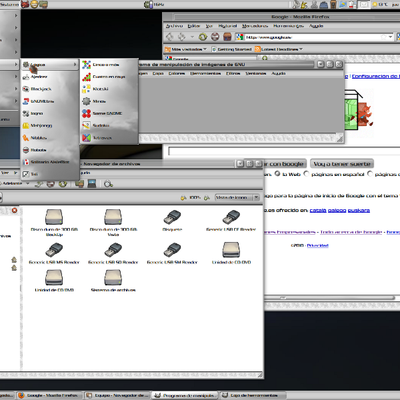
Task: Reload the page in Firefox
Action: pyautogui.click(x=203, y=37)
